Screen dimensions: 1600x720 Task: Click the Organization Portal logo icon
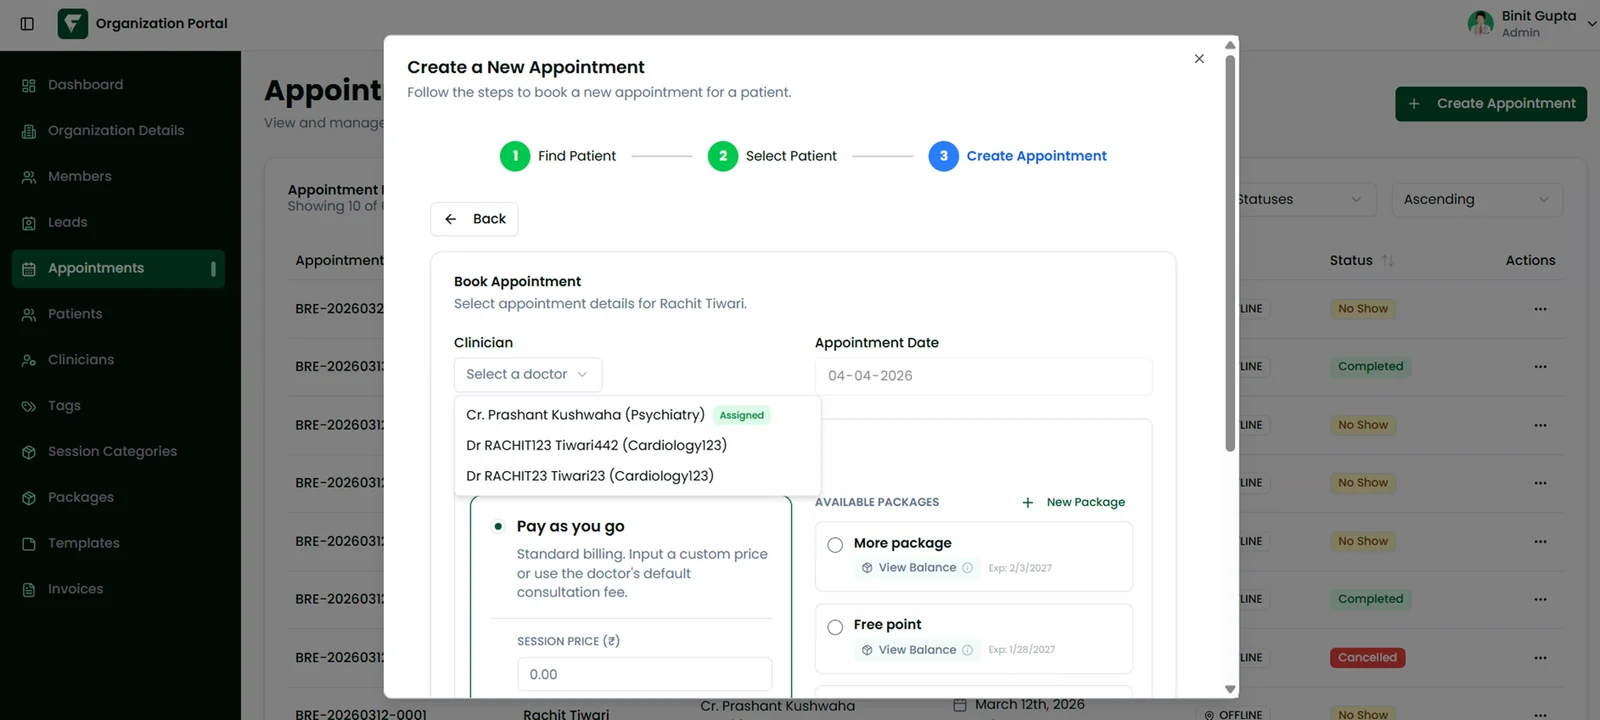(x=73, y=23)
